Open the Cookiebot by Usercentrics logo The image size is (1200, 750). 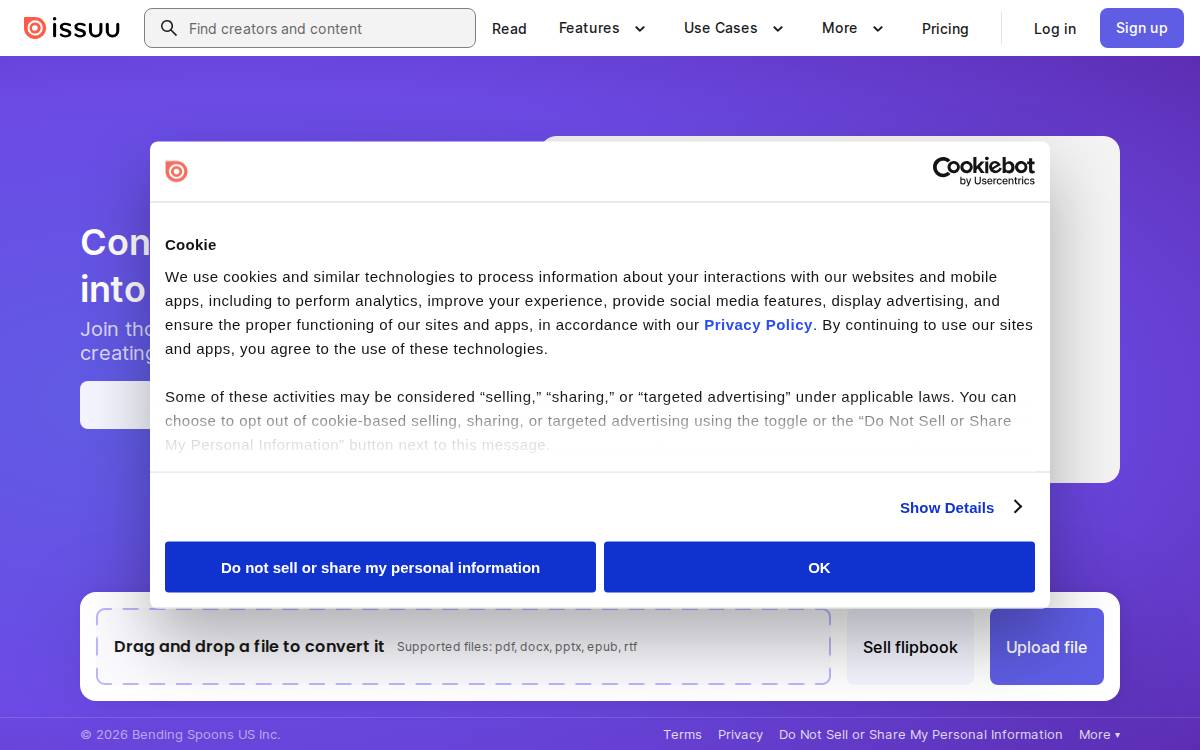(x=984, y=171)
